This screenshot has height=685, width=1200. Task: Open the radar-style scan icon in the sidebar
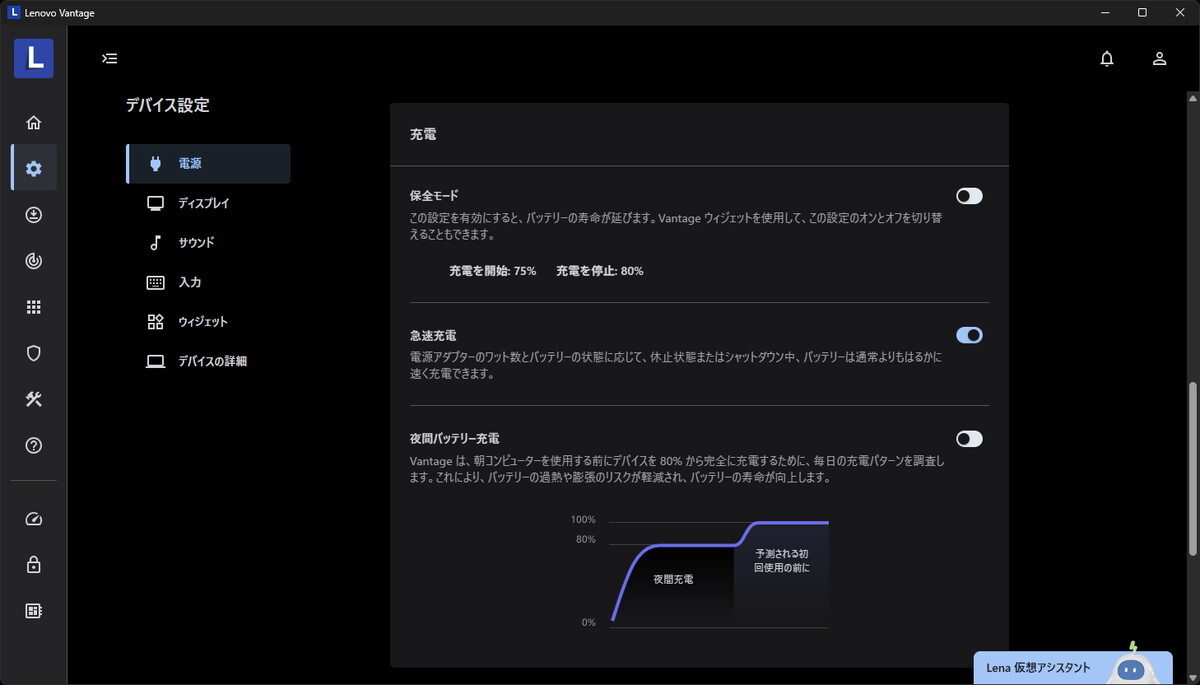pyautogui.click(x=34, y=261)
